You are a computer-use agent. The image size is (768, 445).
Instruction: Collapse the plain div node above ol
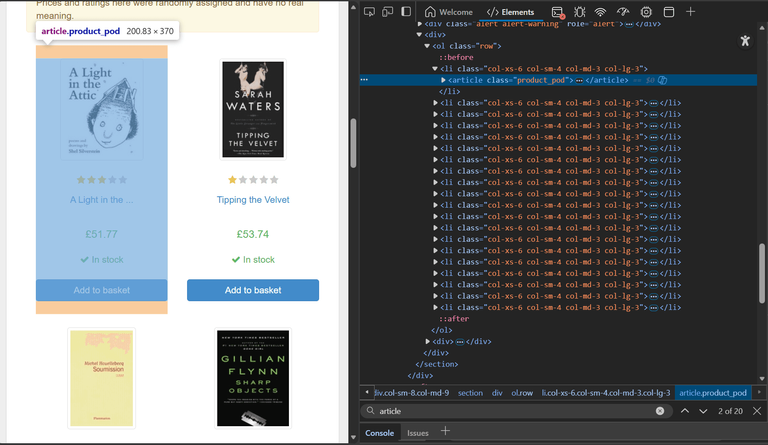[x=419, y=35]
